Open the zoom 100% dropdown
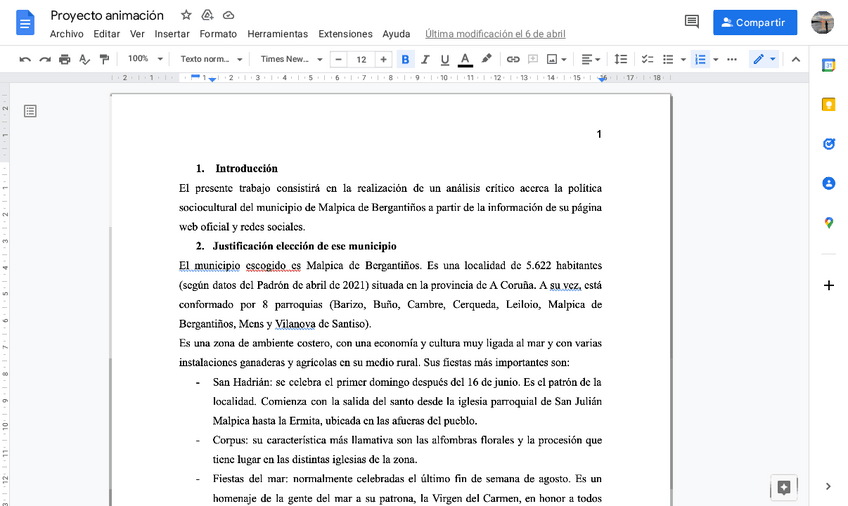Screen dimensions: 848x506 (x=143, y=59)
